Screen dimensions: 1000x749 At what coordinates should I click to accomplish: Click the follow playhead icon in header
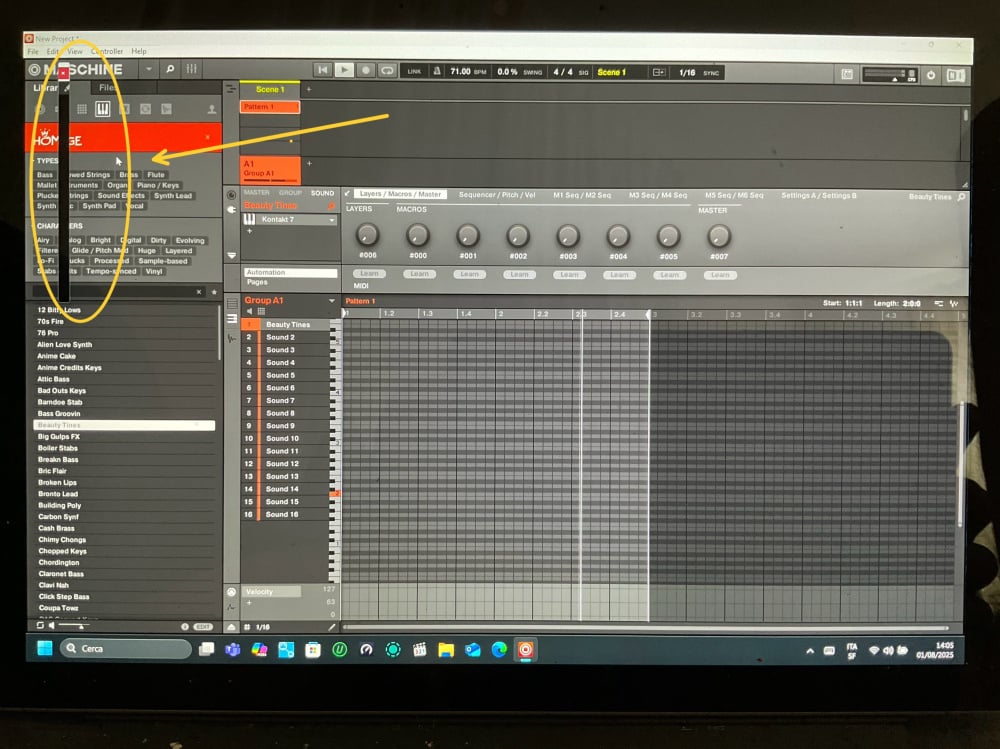(x=659, y=73)
